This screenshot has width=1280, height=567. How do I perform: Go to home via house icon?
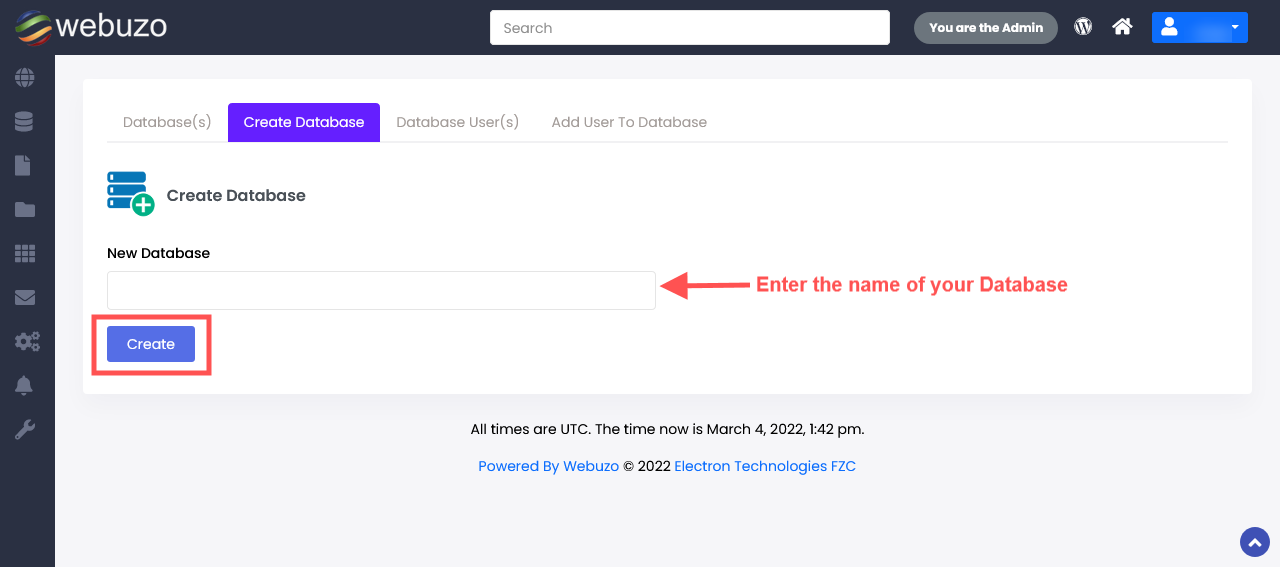point(1122,27)
